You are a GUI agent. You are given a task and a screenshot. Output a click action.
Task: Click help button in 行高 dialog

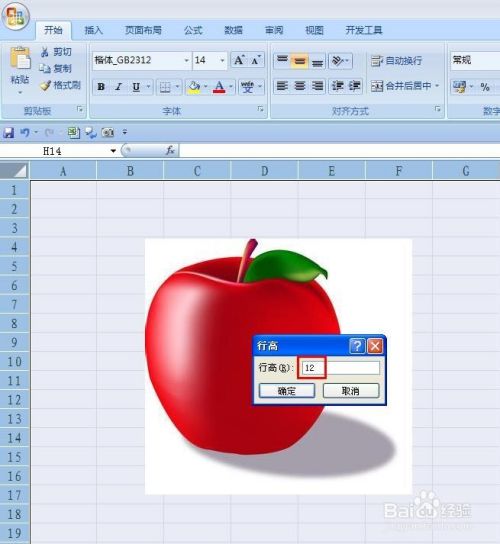(357, 346)
